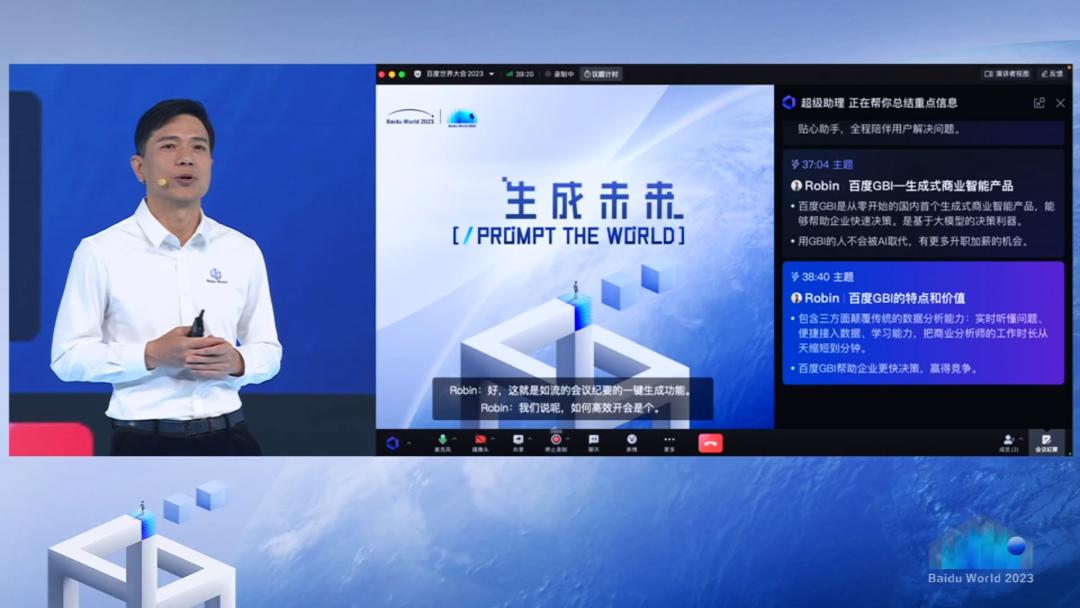Screen dimensions: 1080x608
Task: Click Robin's avatar in the 37:04 summary card
Action: coord(796,186)
